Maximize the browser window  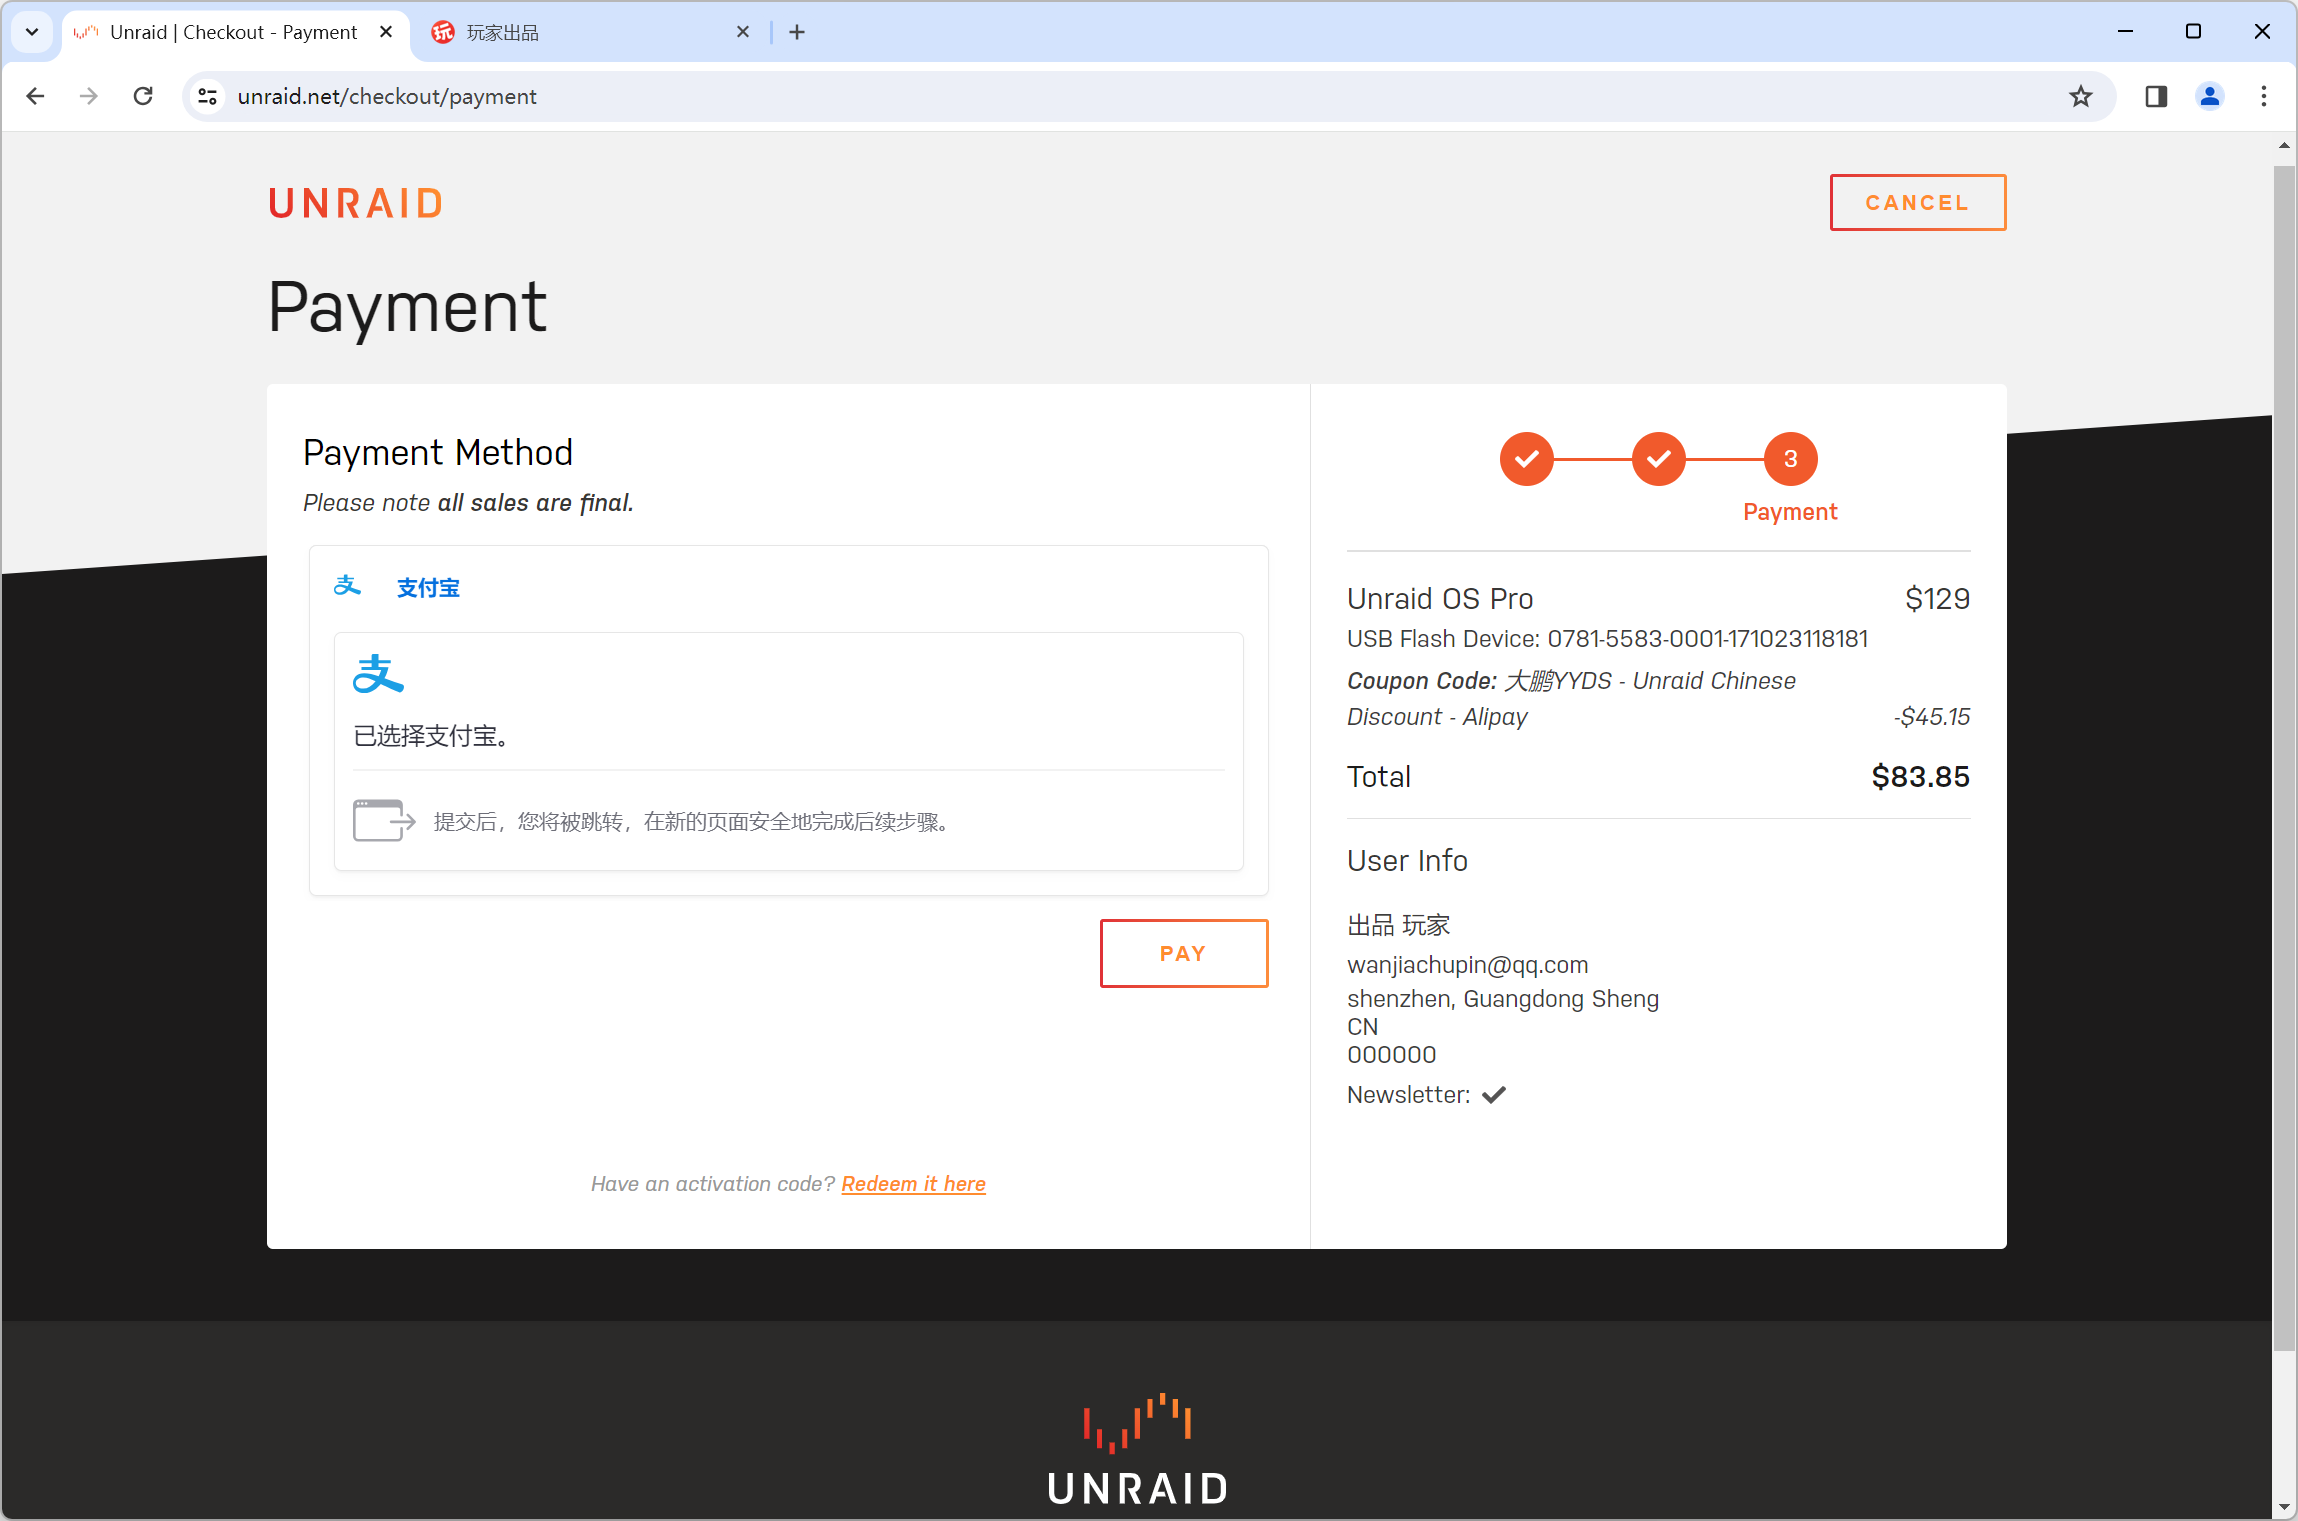2193,32
